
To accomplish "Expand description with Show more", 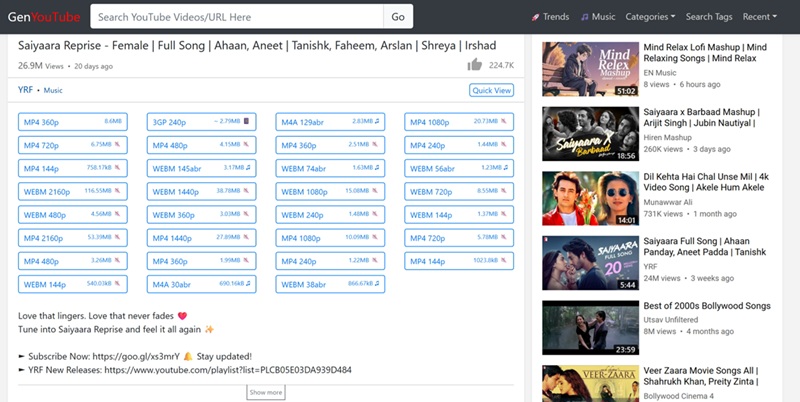I will pos(265,392).
